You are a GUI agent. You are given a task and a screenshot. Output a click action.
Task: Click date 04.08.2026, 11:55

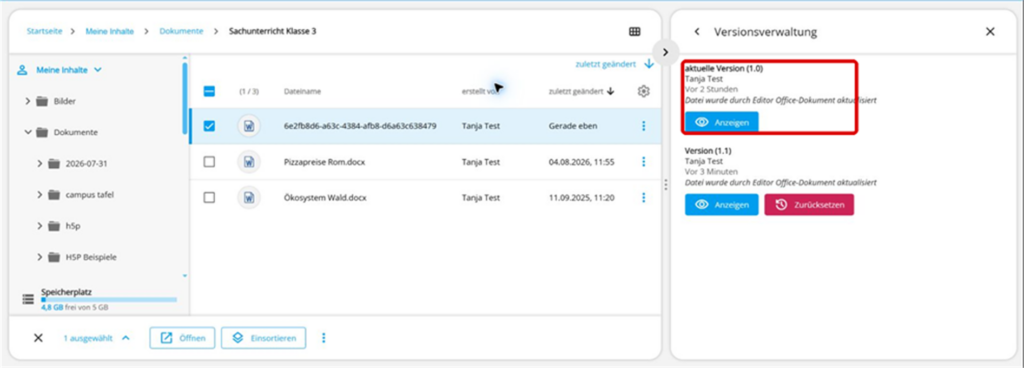pos(581,162)
